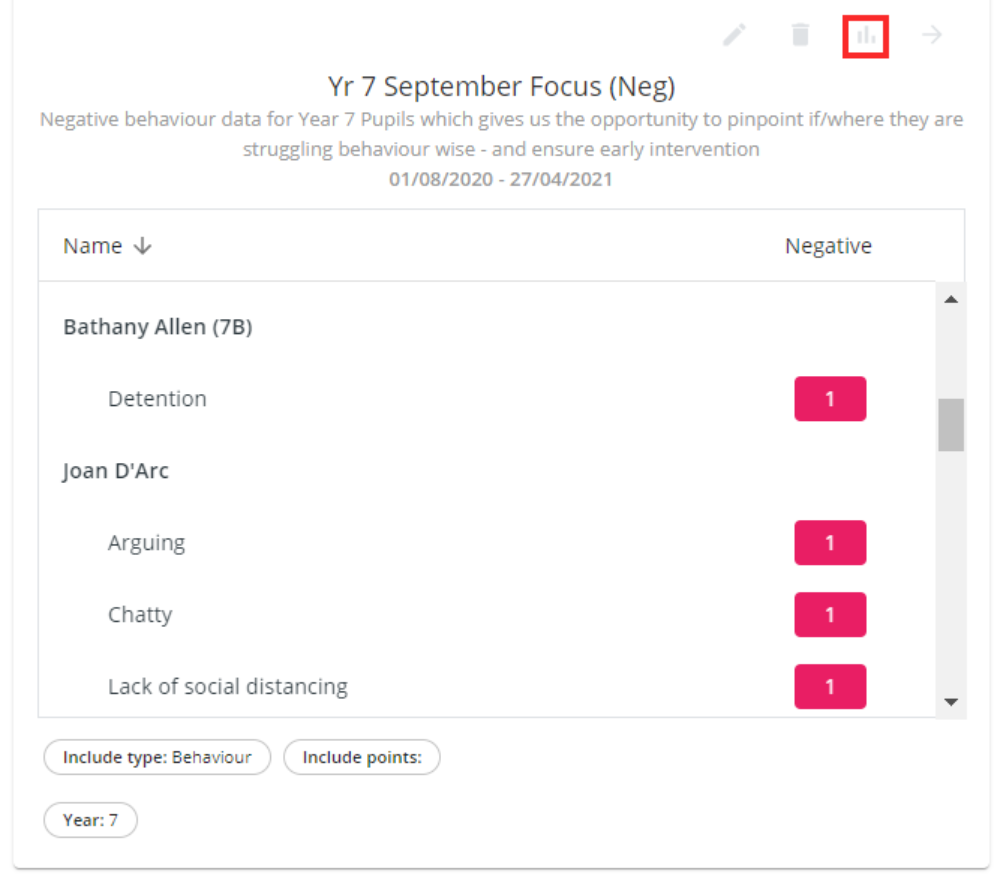Image resolution: width=1006 pixels, height=886 pixels.
Task: Click the right arrow navigation icon
Action: 931,34
